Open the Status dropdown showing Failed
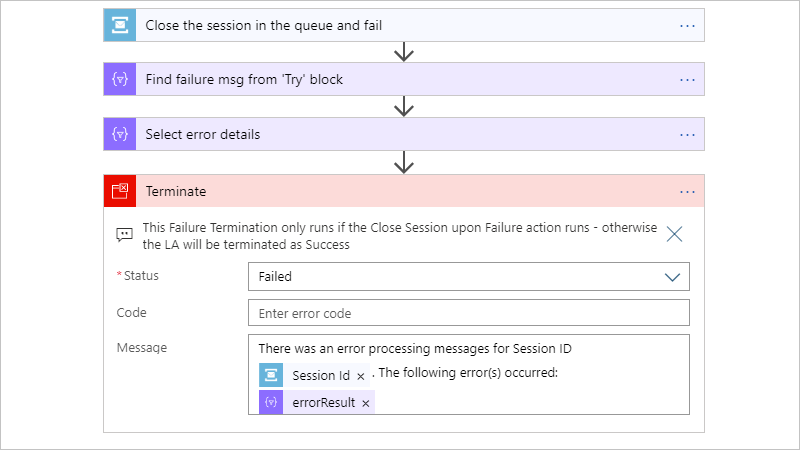 click(x=469, y=277)
